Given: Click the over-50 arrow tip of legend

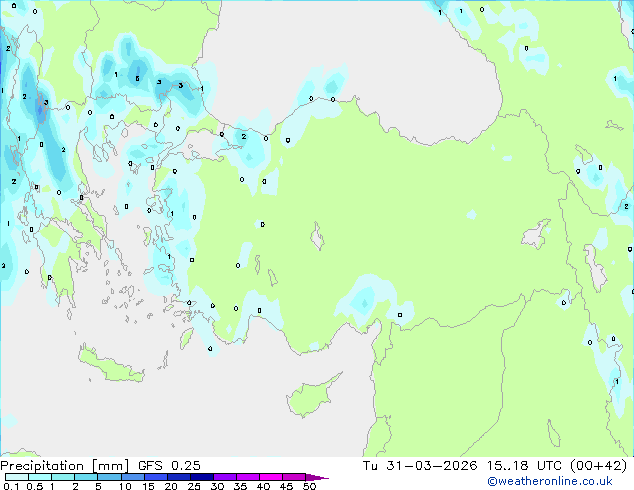Looking at the screenshot, I should coord(317,477).
